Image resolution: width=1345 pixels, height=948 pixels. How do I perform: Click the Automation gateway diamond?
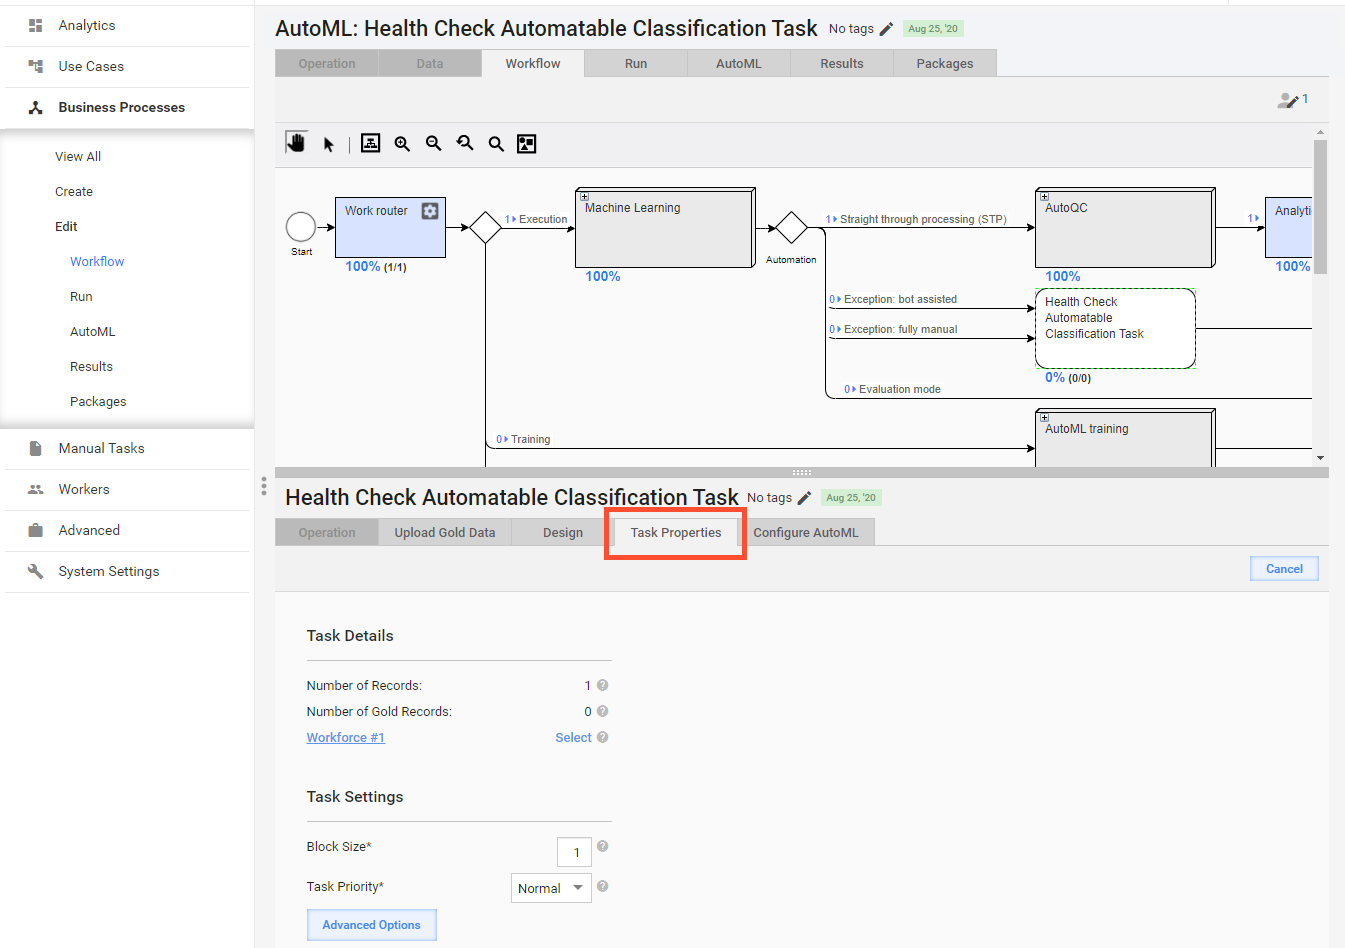[x=791, y=227]
